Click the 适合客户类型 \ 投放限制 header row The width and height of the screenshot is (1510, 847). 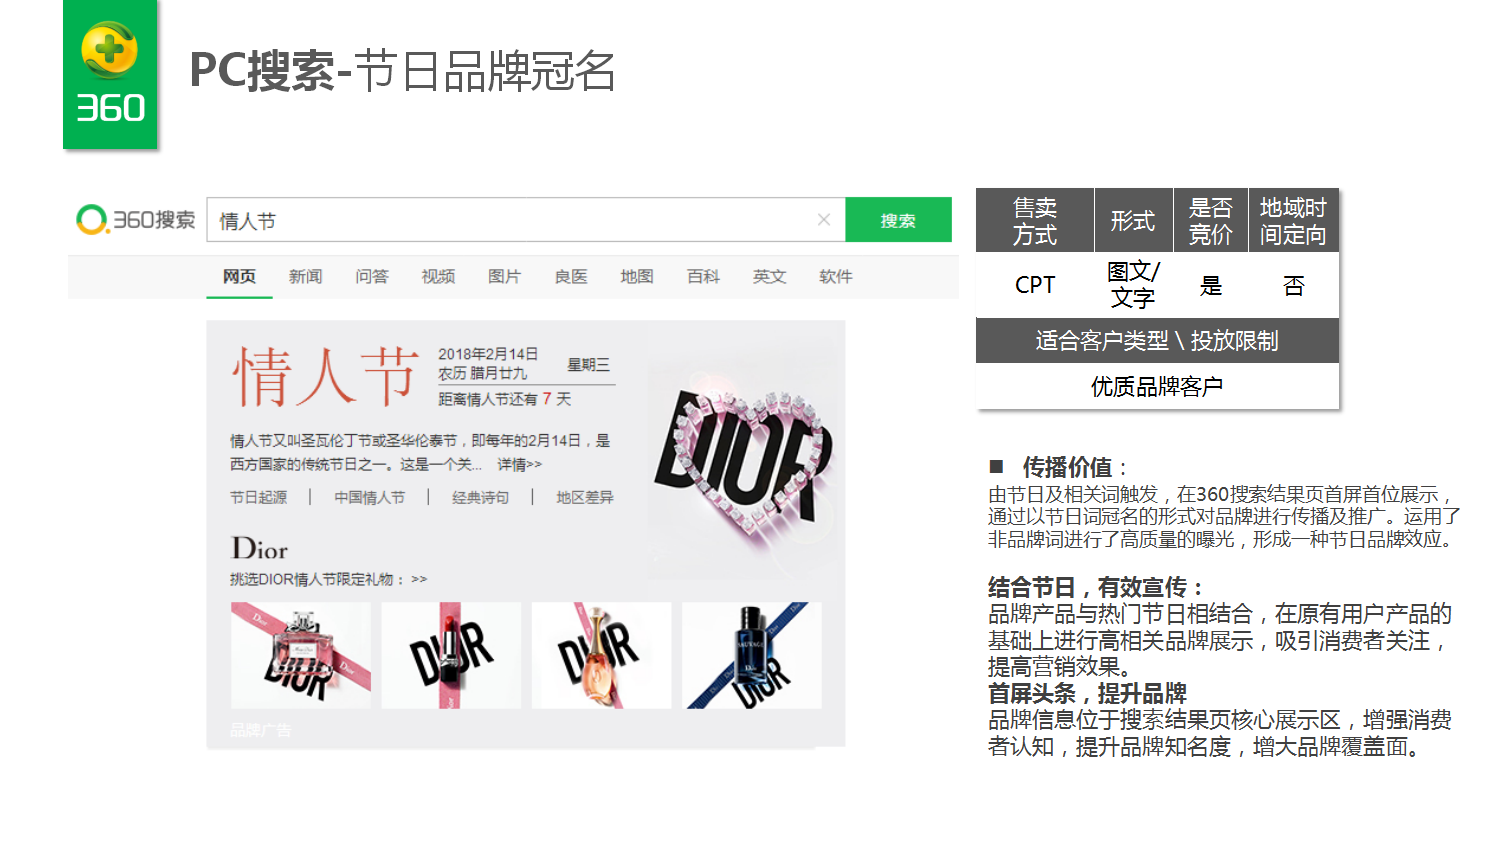[x=1157, y=341]
